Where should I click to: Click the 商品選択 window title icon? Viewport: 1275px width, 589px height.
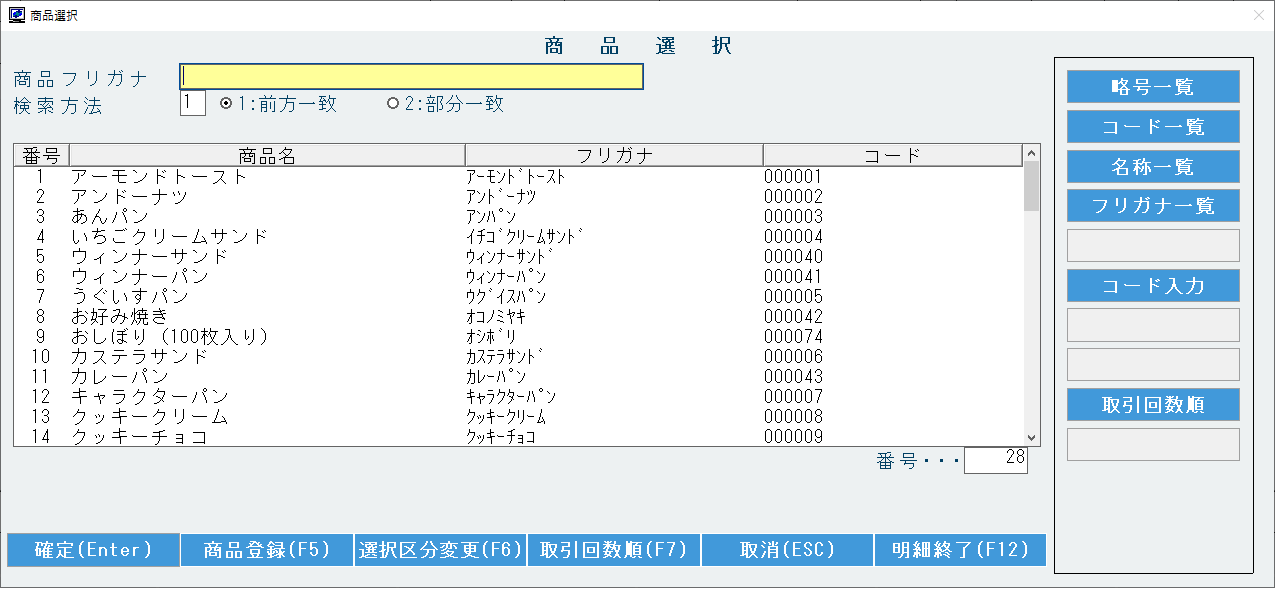pyautogui.click(x=17, y=15)
